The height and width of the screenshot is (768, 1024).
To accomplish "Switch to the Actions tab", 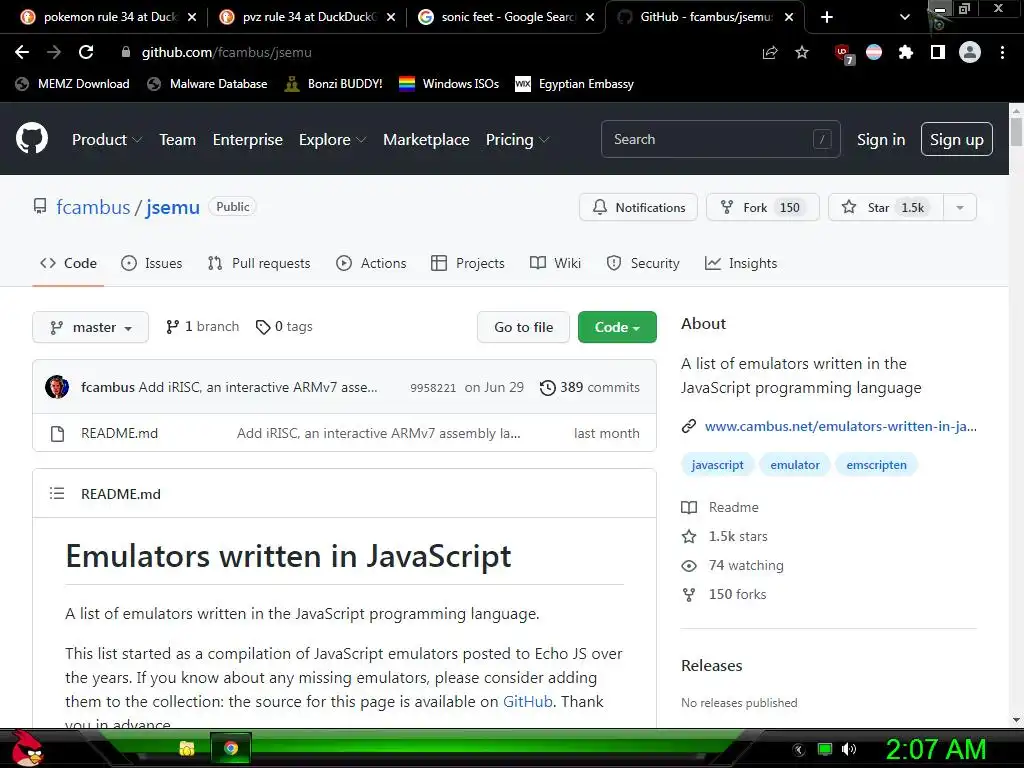I will (371, 263).
